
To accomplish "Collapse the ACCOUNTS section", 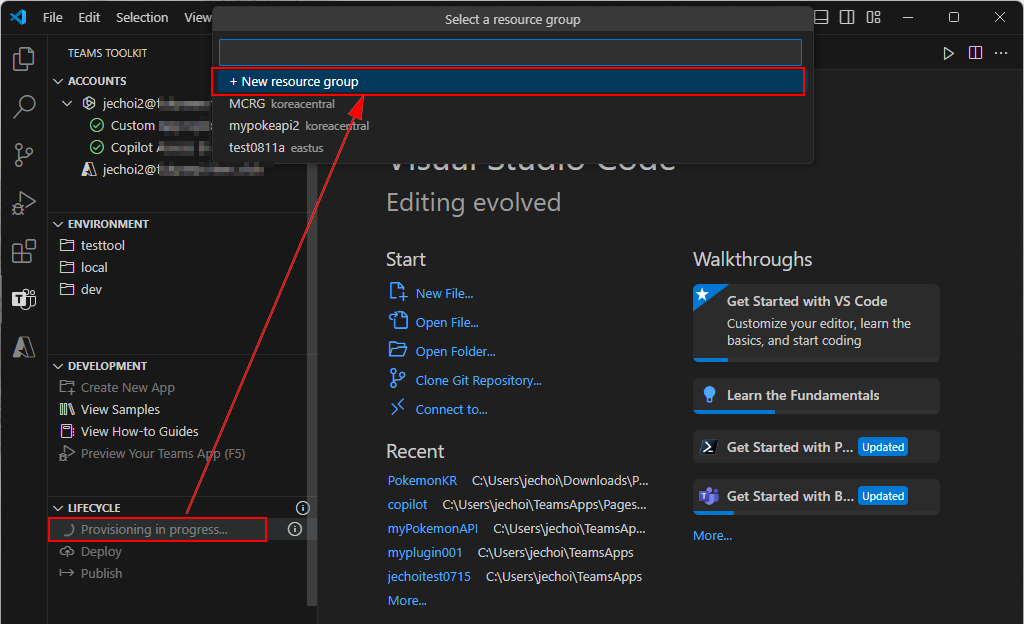I will click(58, 81).
